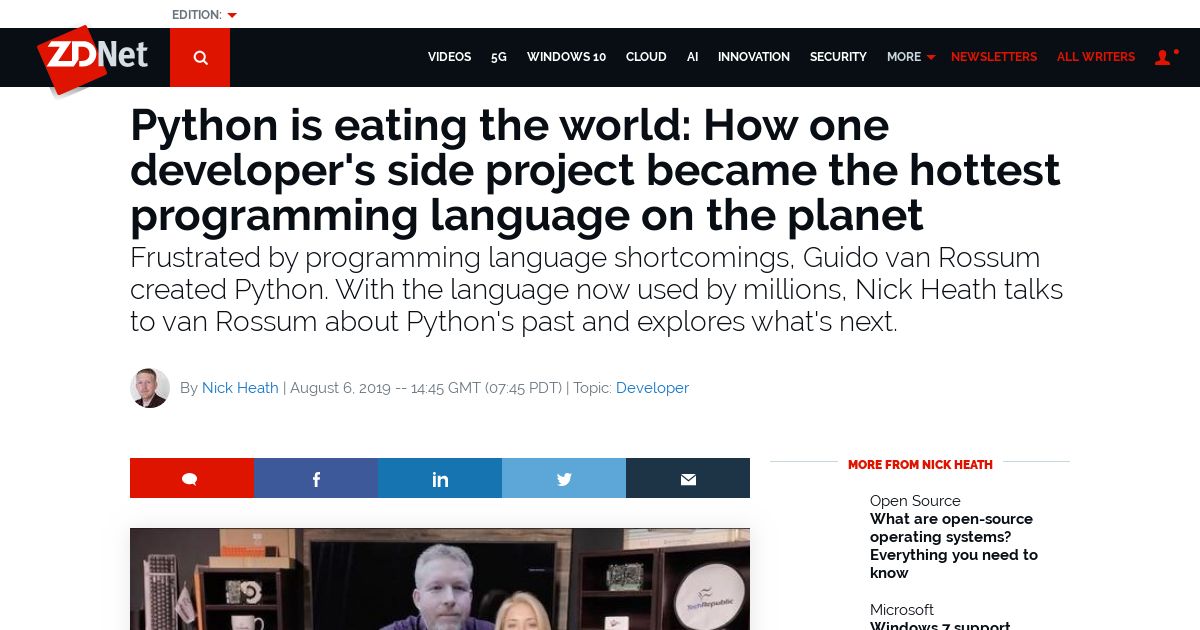Open author Nick Heath's profile link

coord(240,388)
